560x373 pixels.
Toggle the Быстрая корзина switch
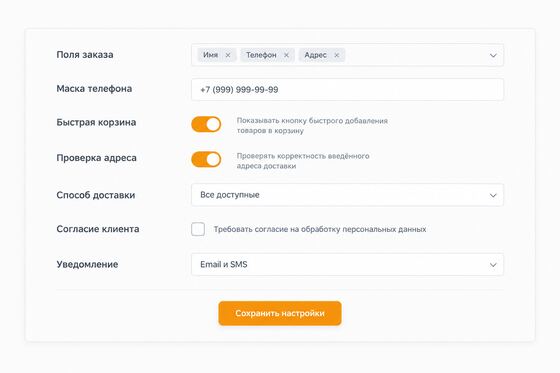coord(206,124)
